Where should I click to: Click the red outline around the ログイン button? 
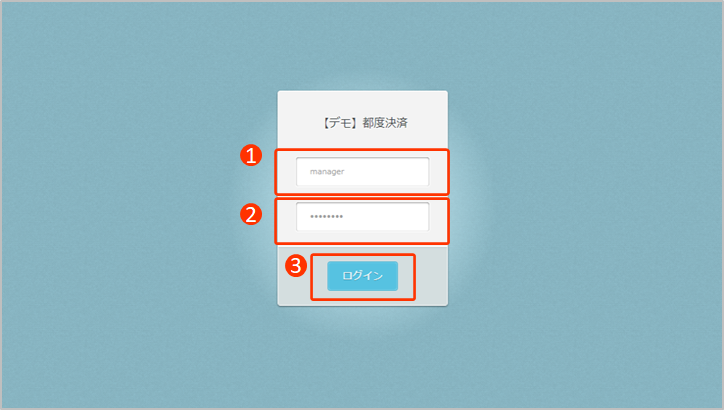click(x=363, y=255)
